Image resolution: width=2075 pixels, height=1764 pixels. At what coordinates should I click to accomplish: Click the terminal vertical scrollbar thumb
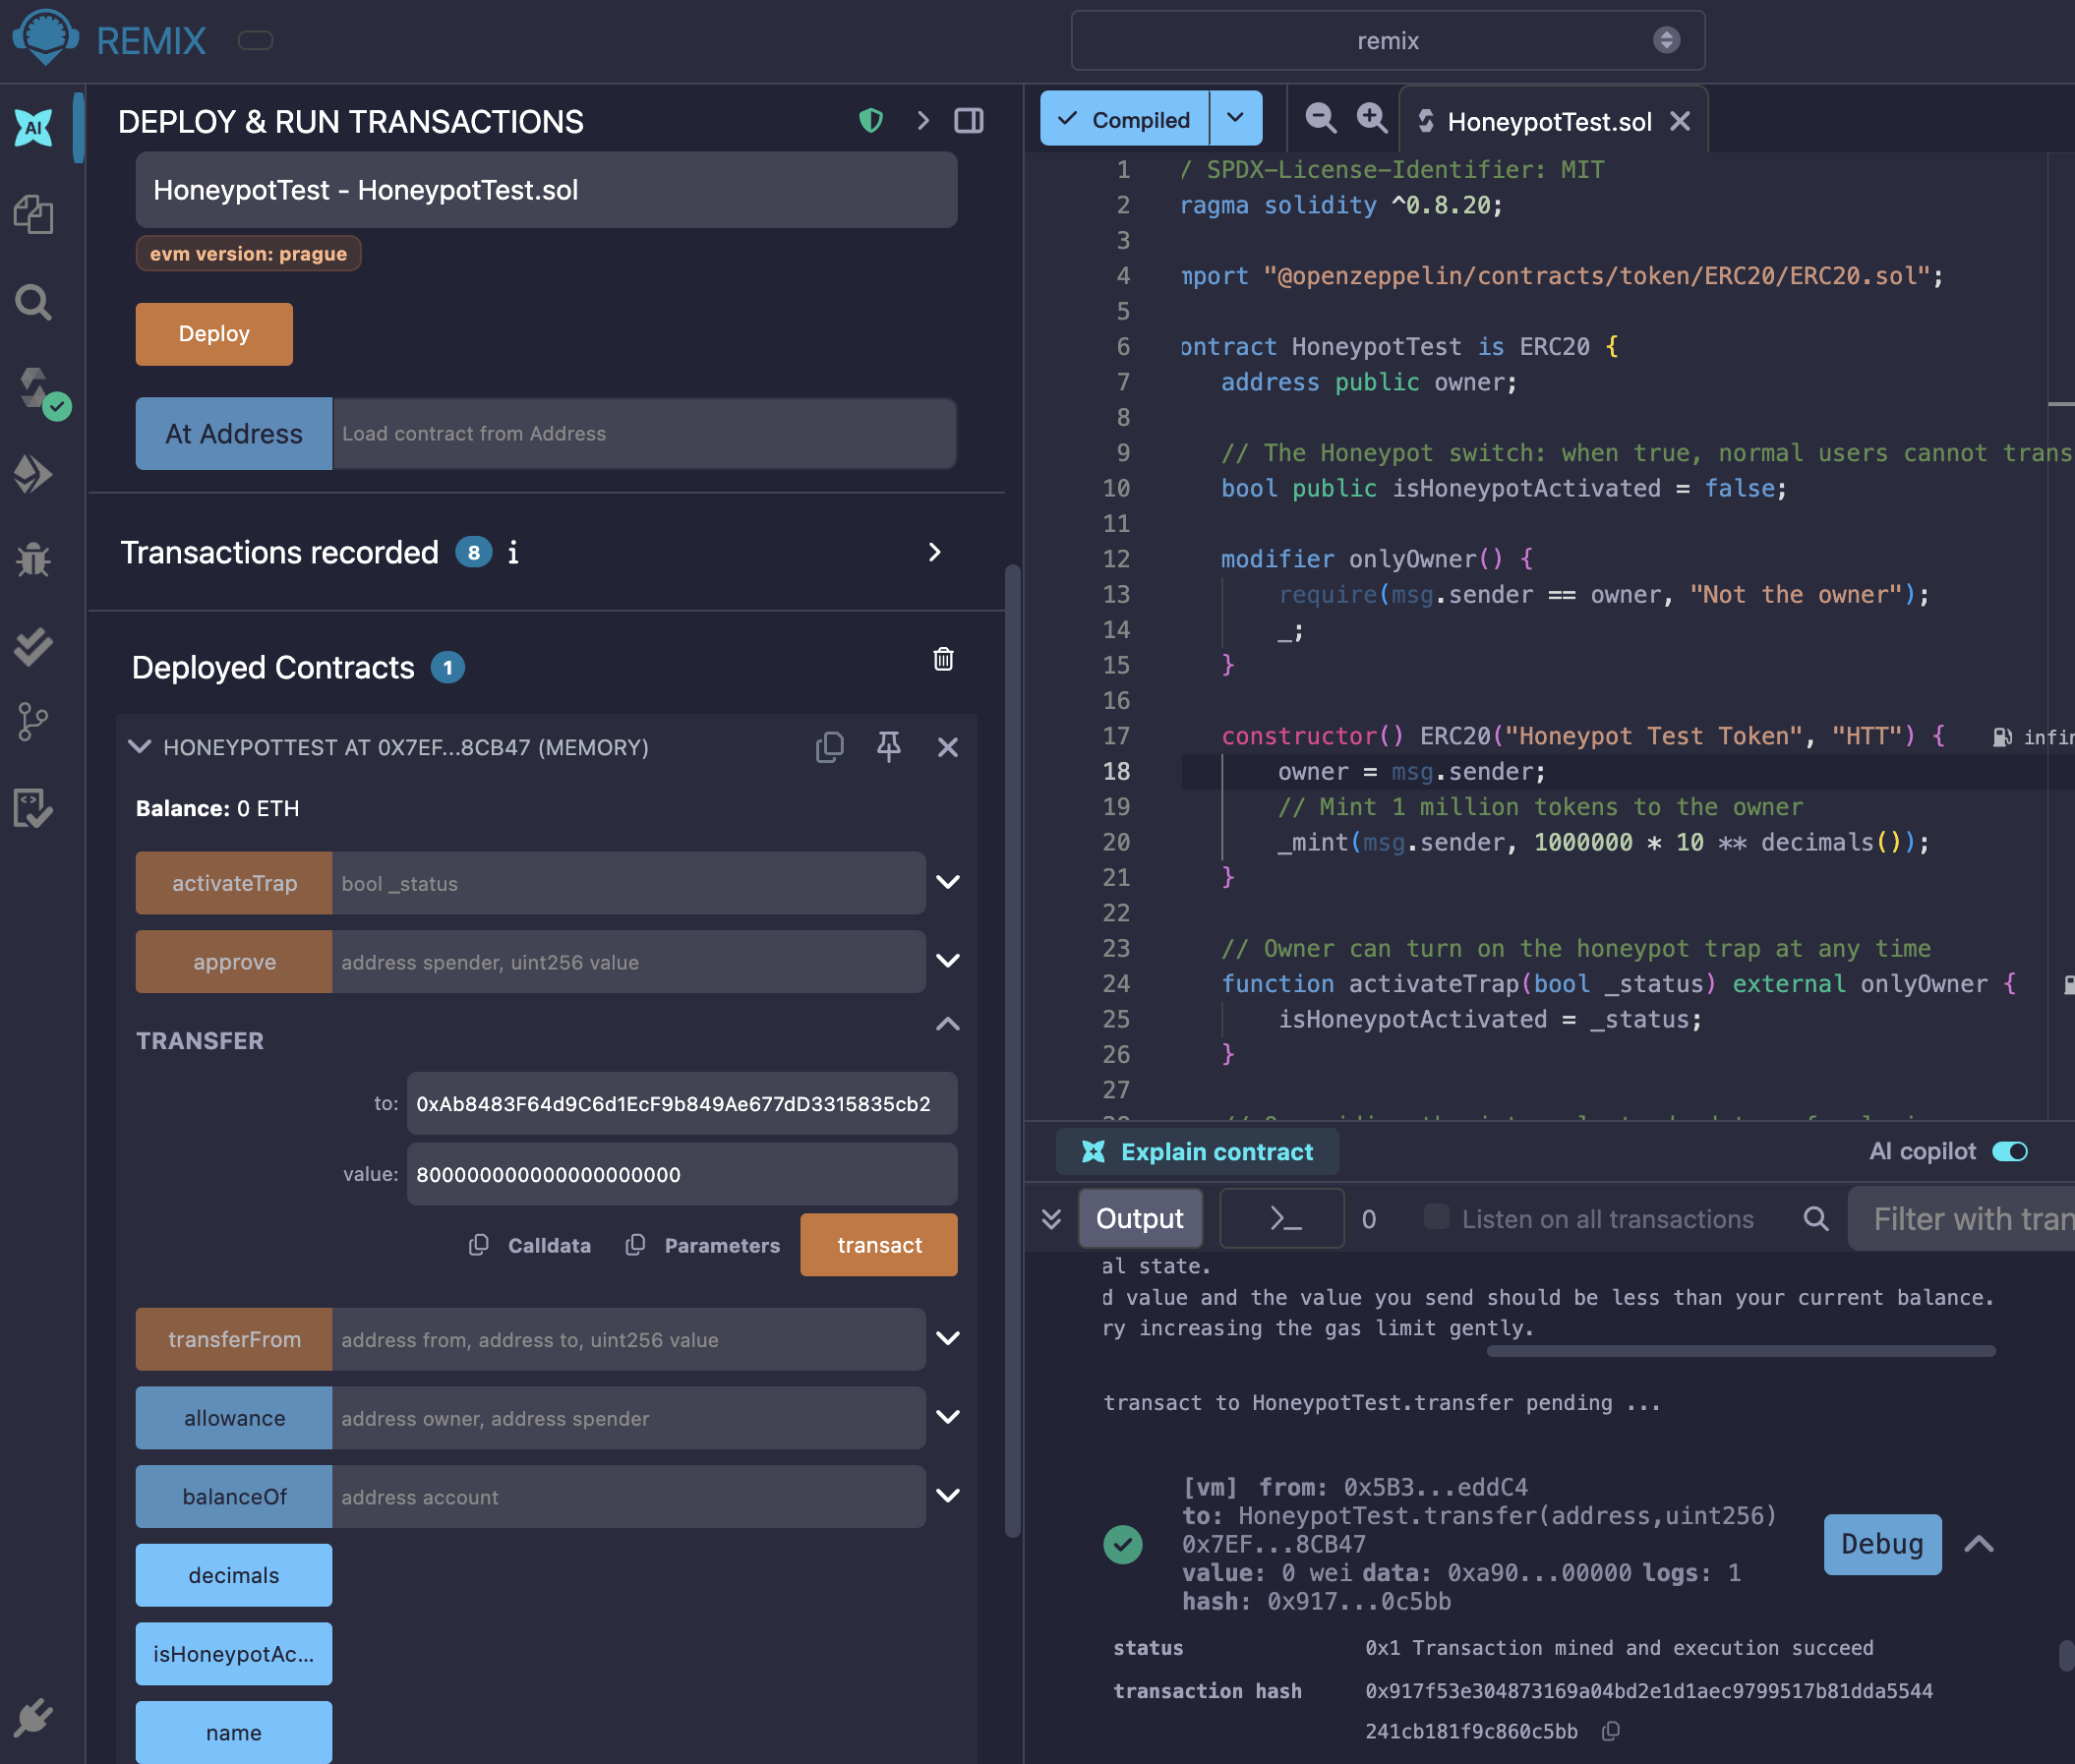click(2066, 1655)
